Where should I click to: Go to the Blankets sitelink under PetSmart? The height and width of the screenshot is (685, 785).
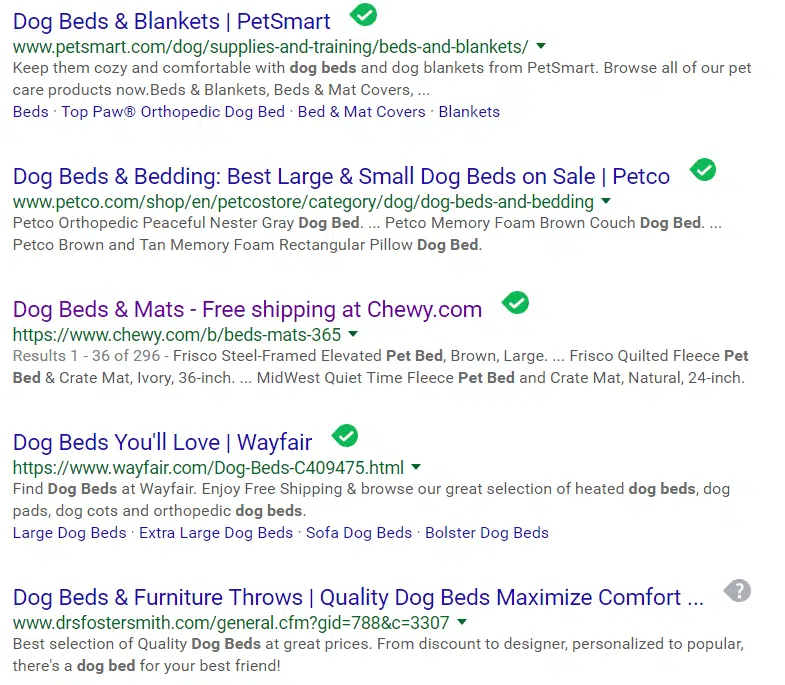(x=469, y=112)
